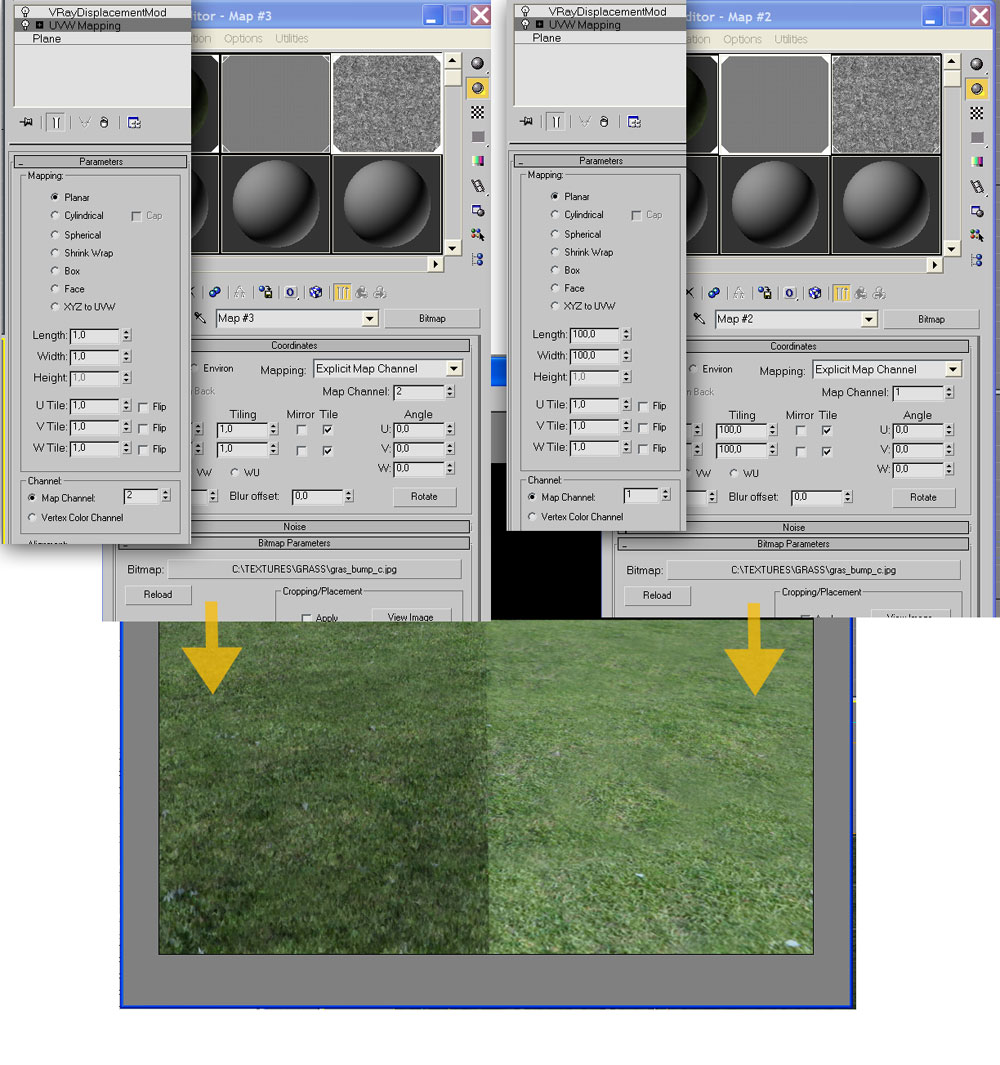Click Material Effects Channel 0 icon in Map #3
1000x1065 pixels.
tap(291, 292)
